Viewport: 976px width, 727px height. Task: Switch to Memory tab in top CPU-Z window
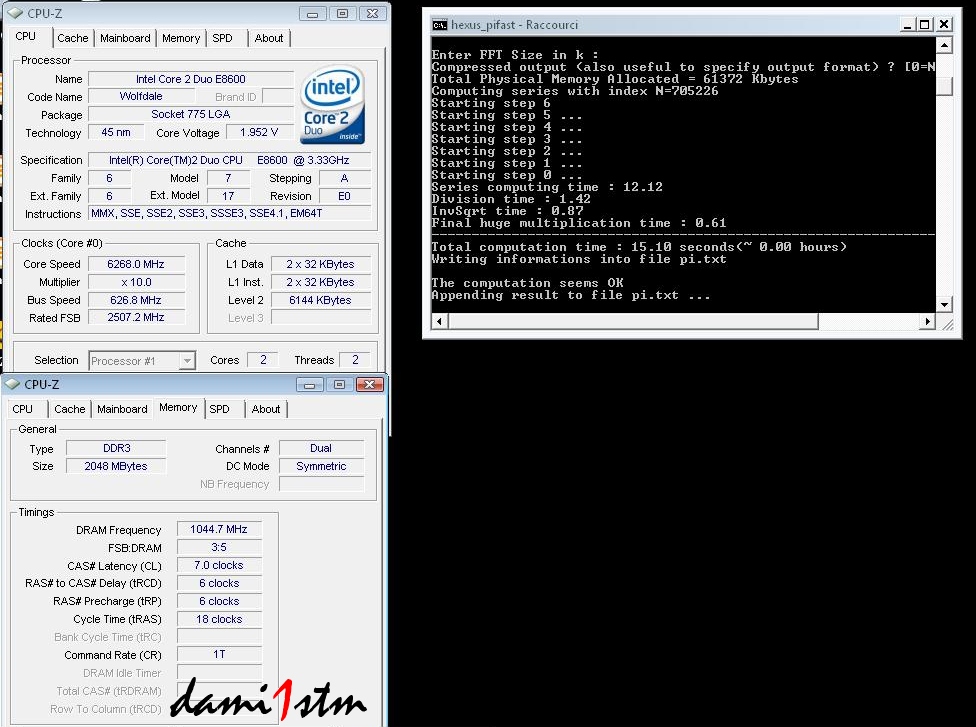[181, 38]
